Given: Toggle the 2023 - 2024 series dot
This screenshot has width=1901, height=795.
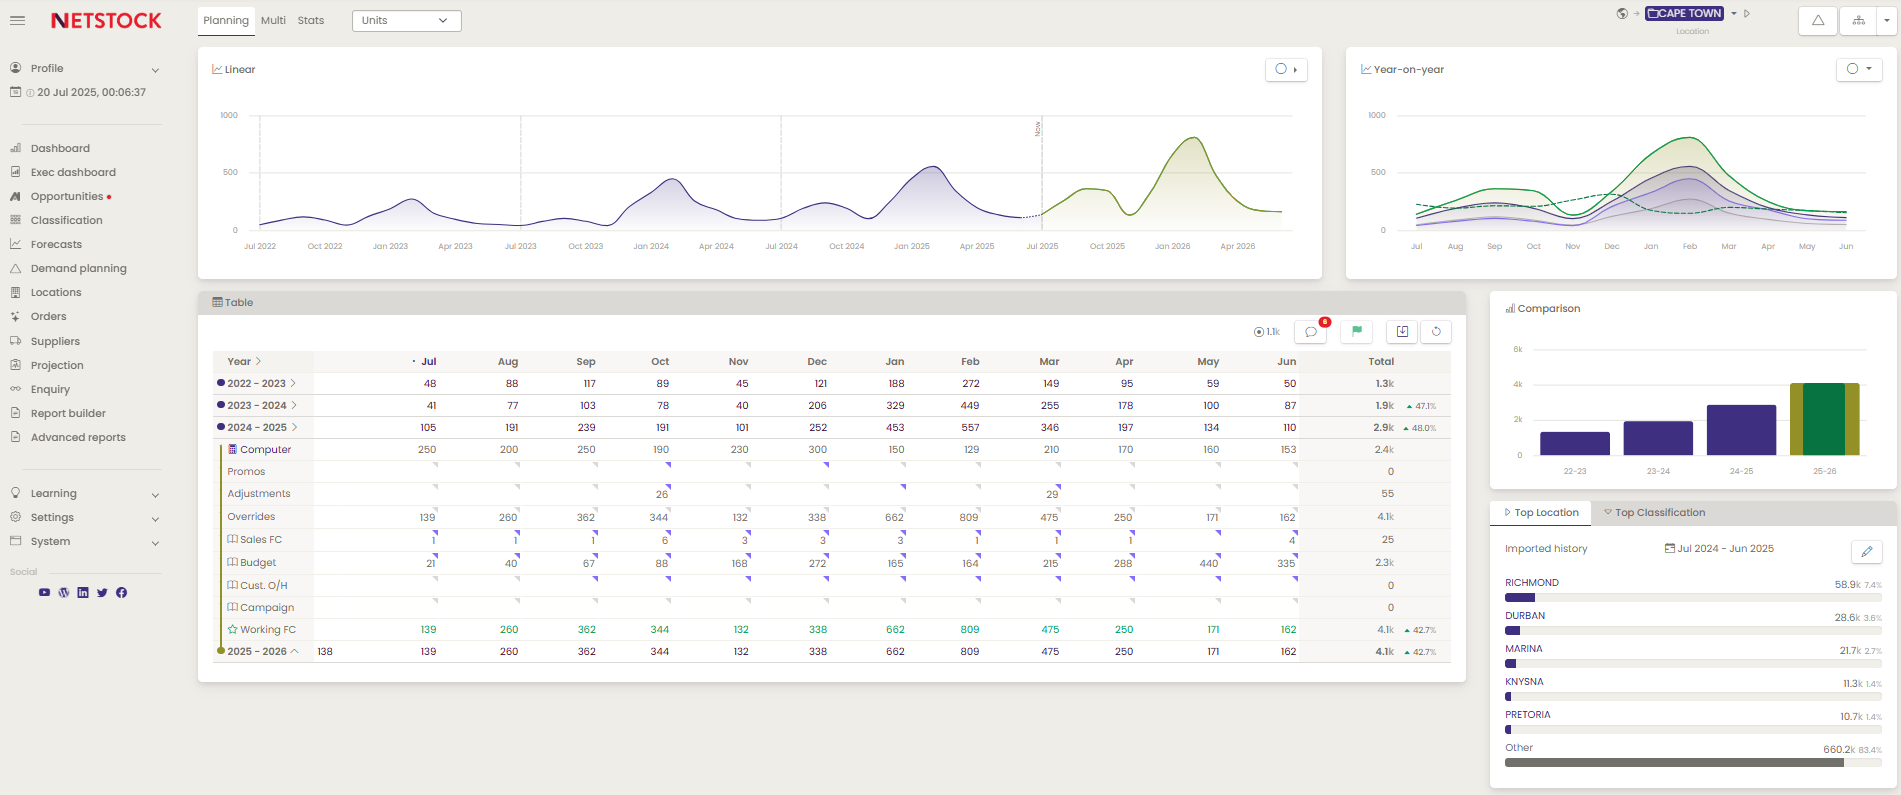Looking at the screenshot, I should pos(221,405).
